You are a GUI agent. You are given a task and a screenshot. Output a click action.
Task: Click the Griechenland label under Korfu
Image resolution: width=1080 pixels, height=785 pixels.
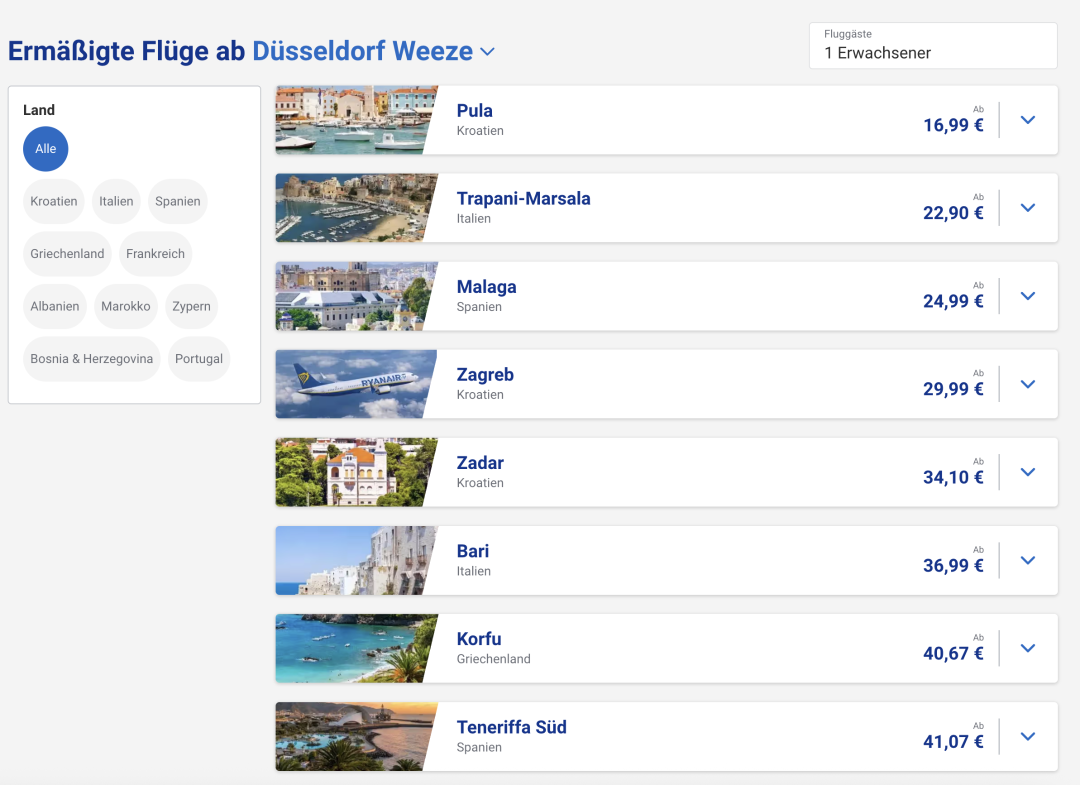point(493,659)
